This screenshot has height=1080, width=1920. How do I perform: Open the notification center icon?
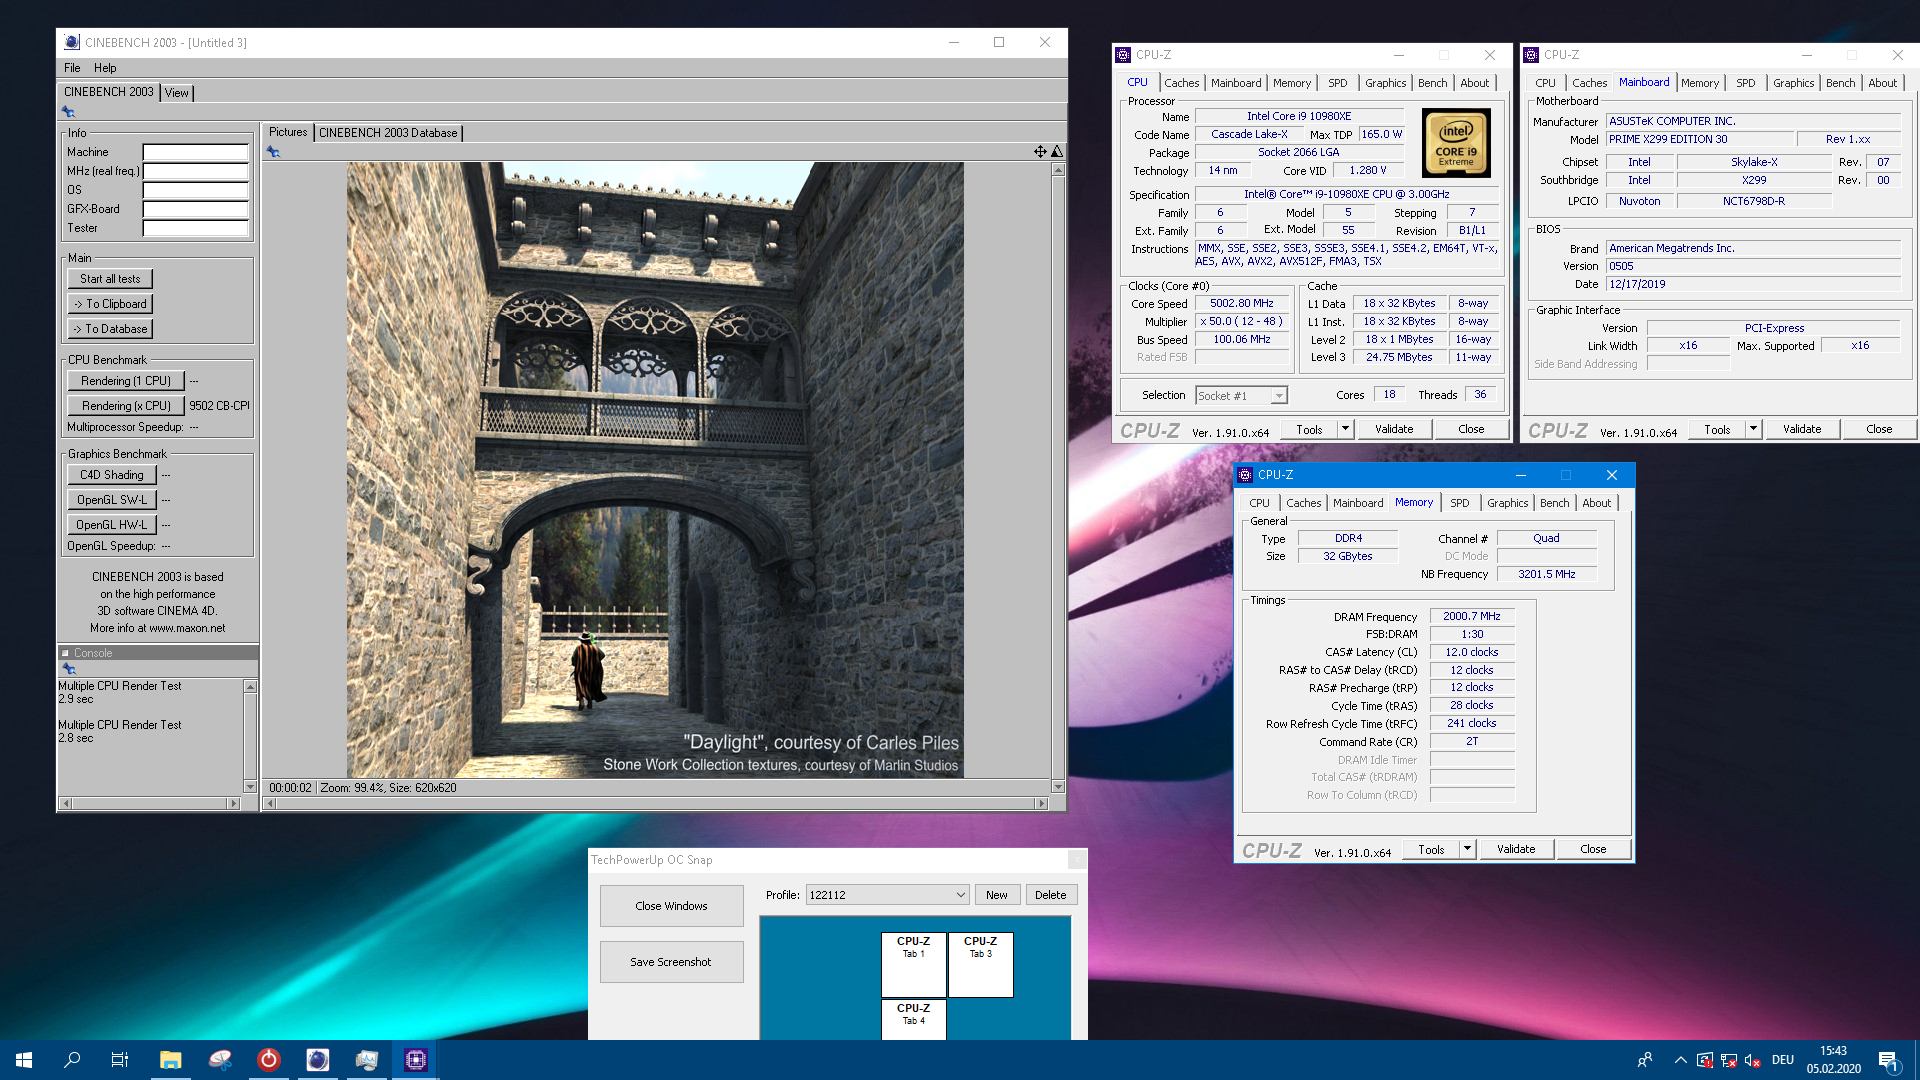1888,1060
